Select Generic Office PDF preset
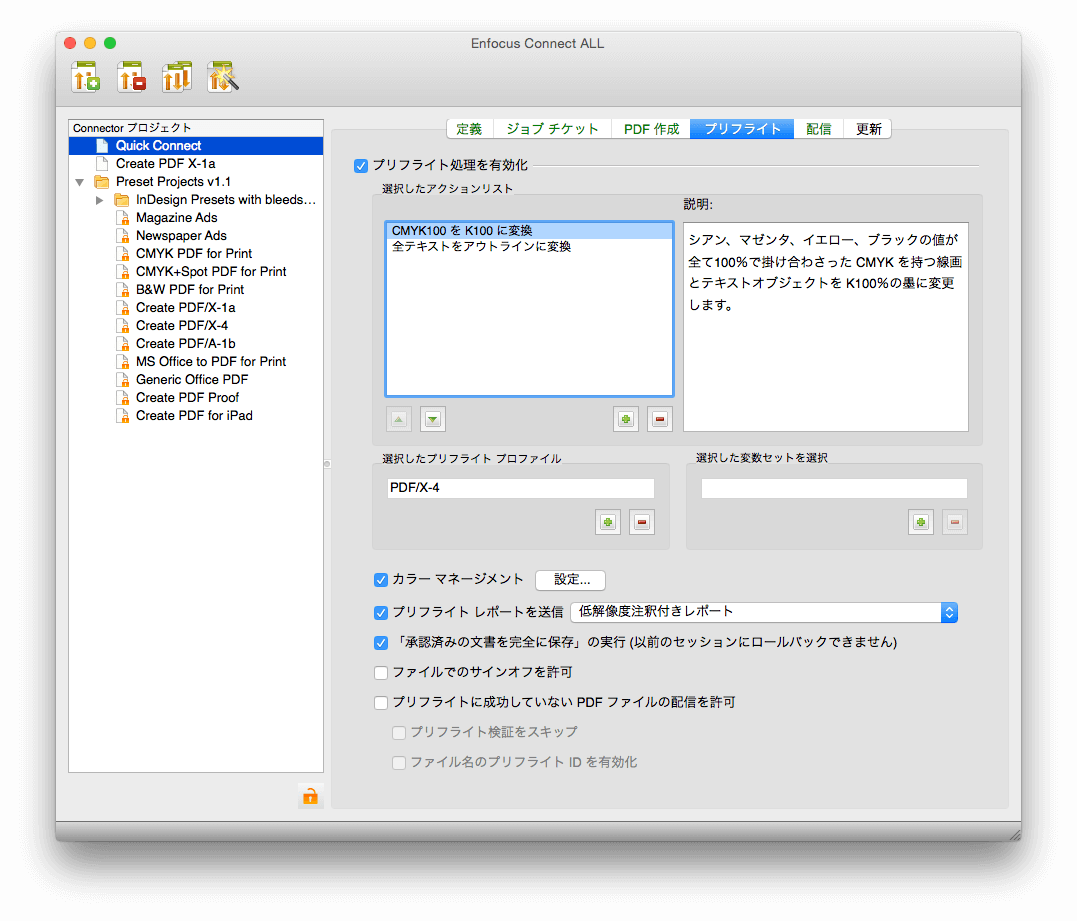The image size is (1077, 921). 196,380
